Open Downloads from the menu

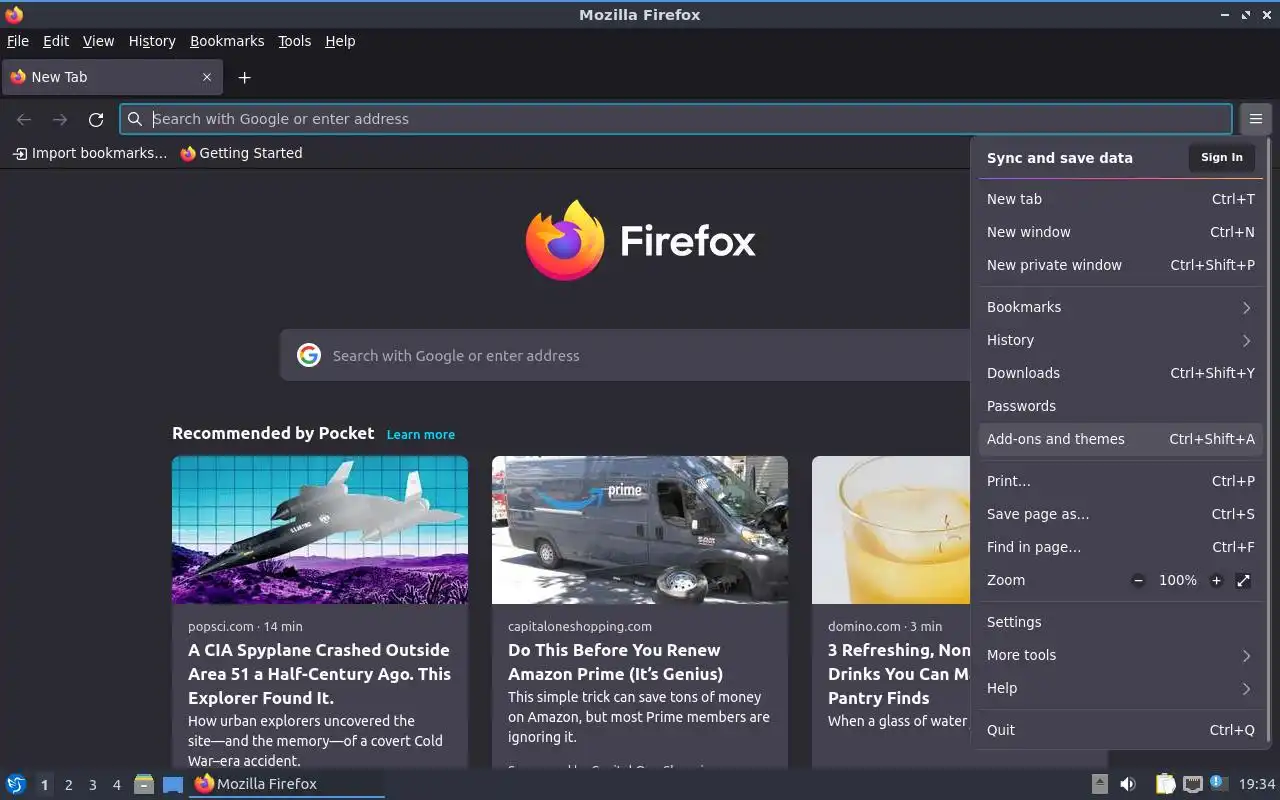coord(1119,373)
